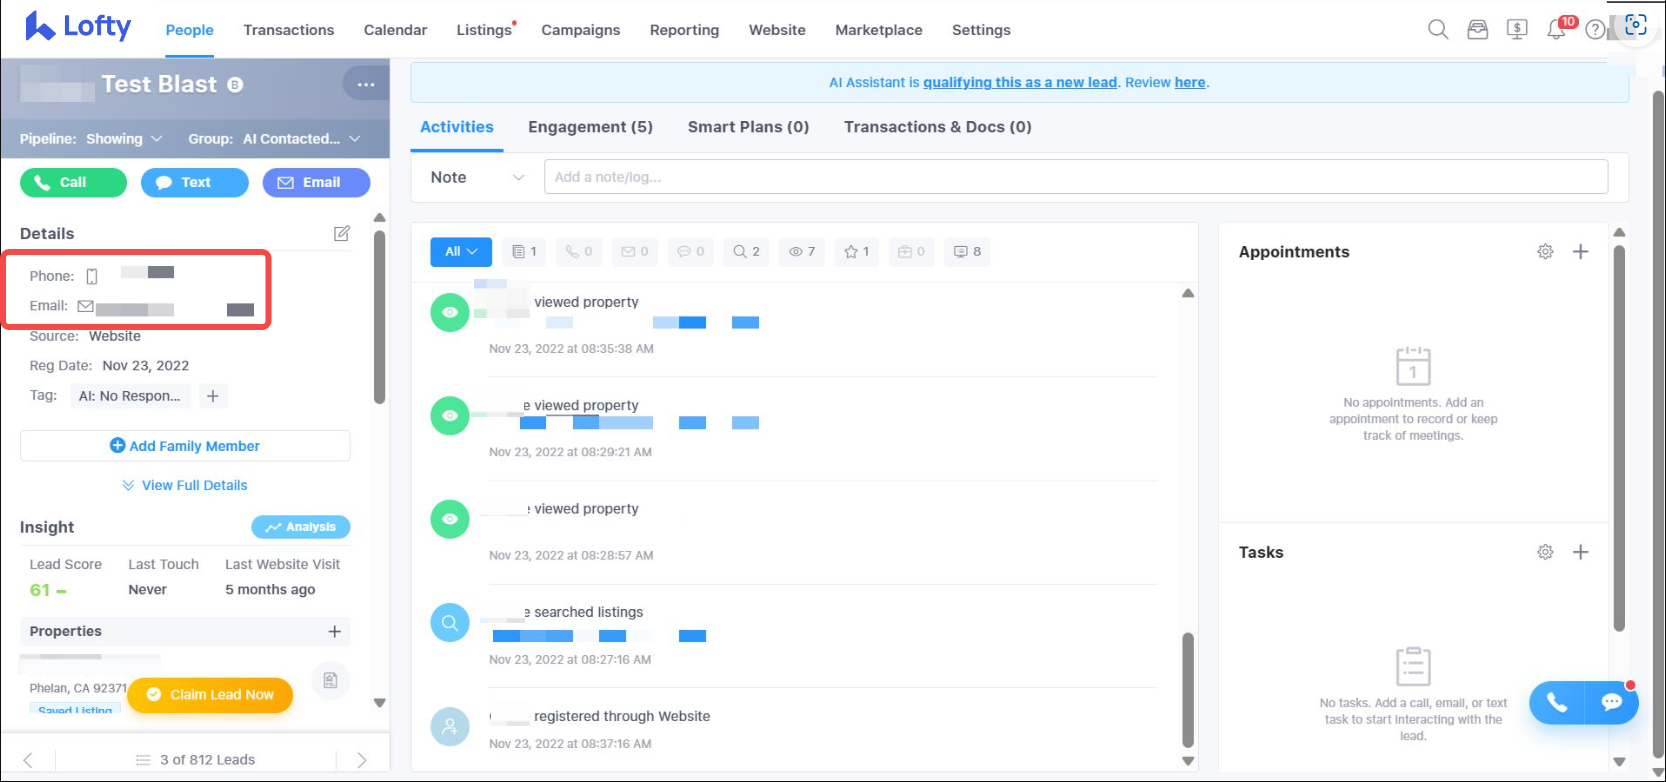Go to next lead arrow
This screenshot has width=1666, height=782.
(x=361, y=760)
